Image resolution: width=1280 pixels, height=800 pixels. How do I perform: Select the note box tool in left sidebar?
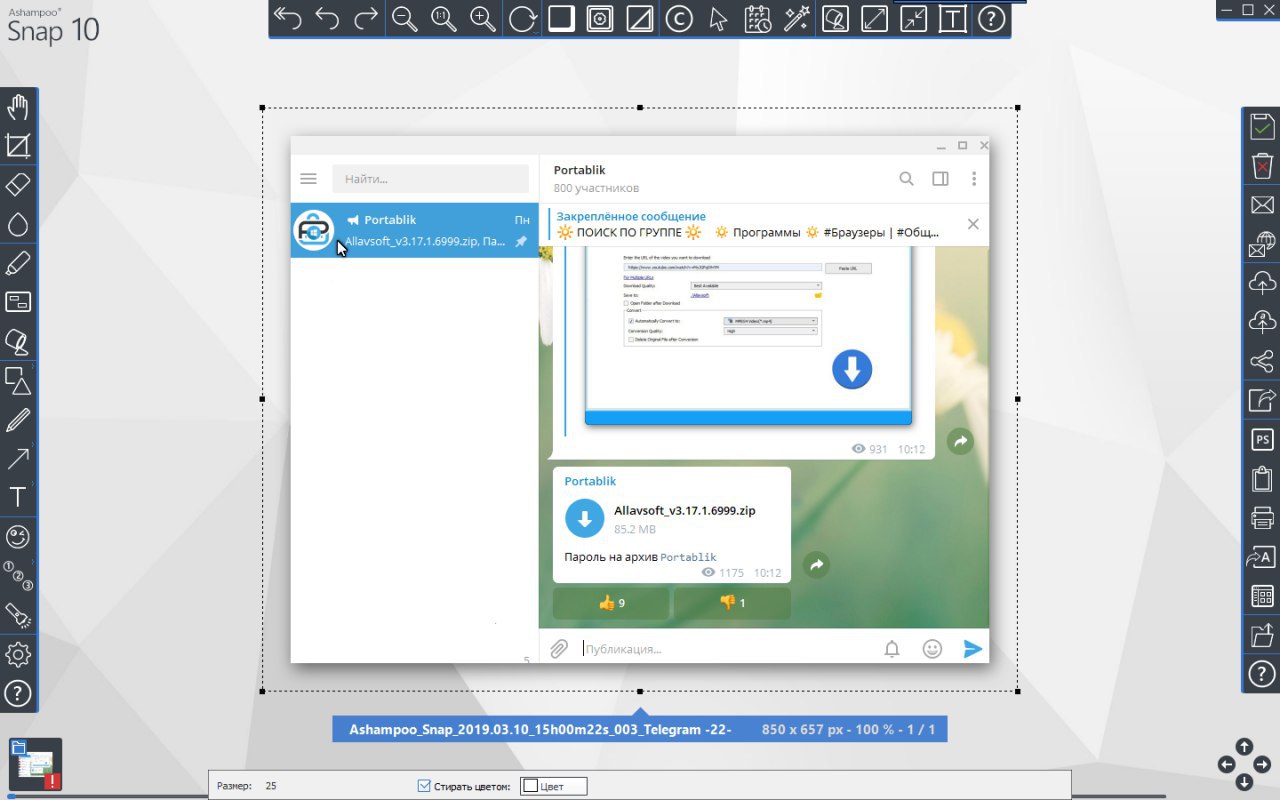point(18,302)
